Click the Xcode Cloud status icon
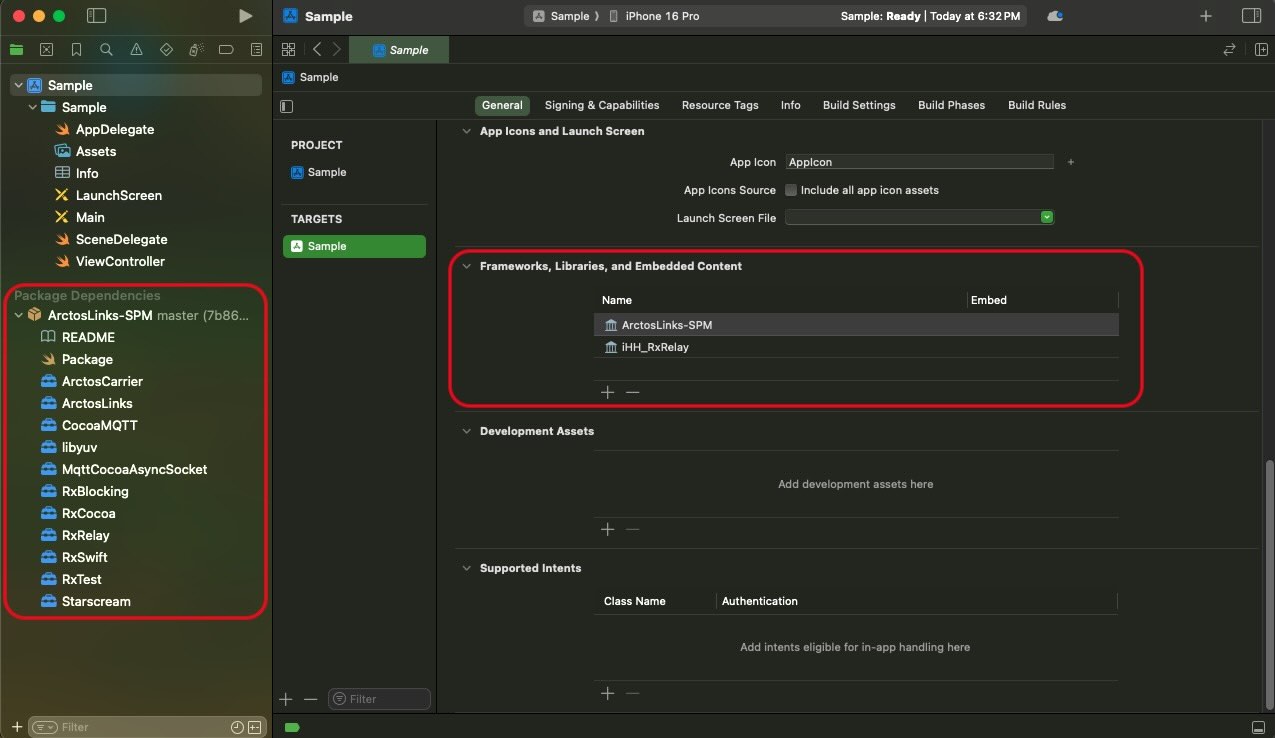The height and width of the screenshot is (738, 1275). coord(1054,16)
